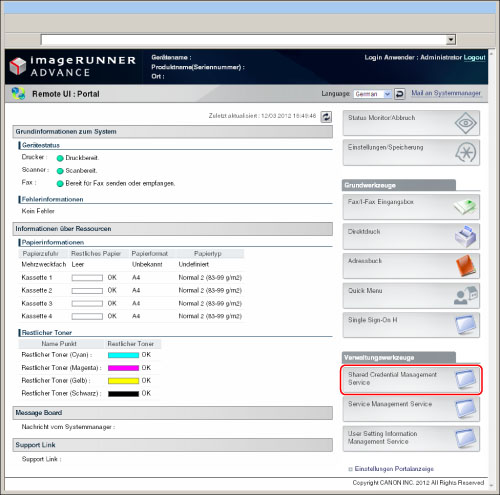Click Mail an Systemmanager link
The height and width of the screenshot is (495, 500).
click(x=446, y=93)
